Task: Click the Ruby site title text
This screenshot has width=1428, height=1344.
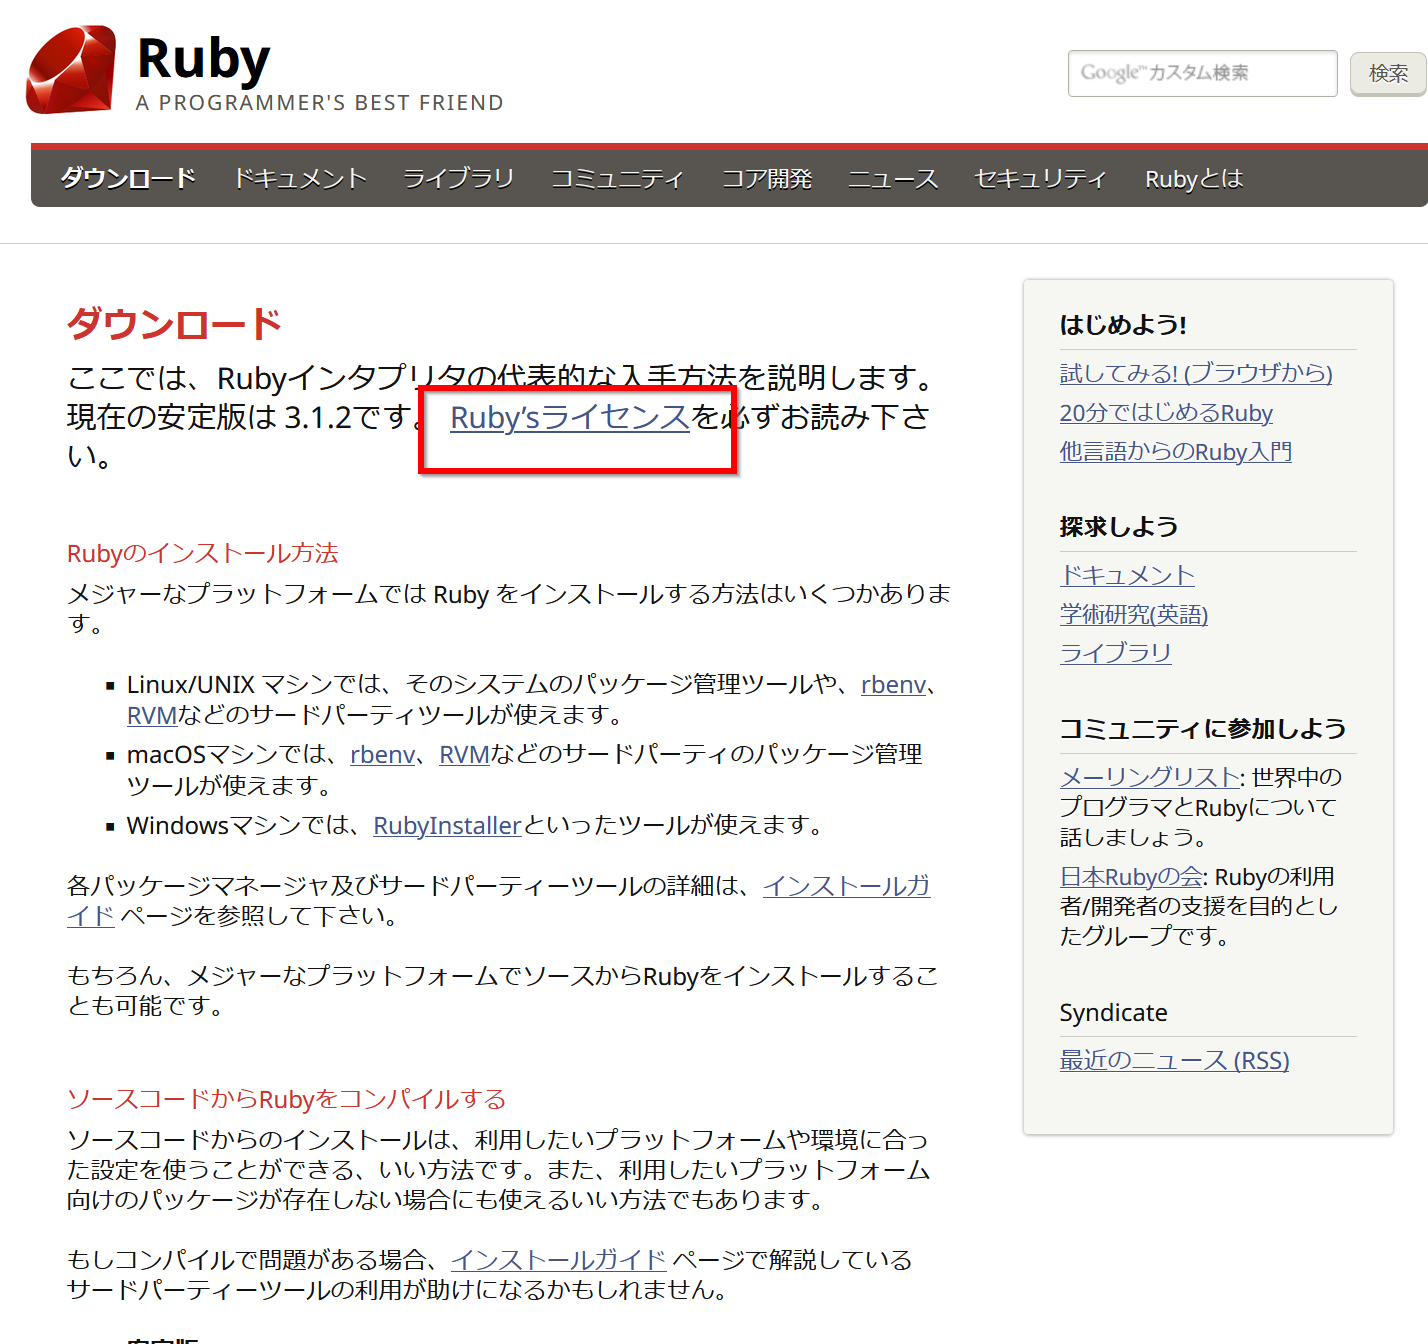Action: (x=203, y=59)
